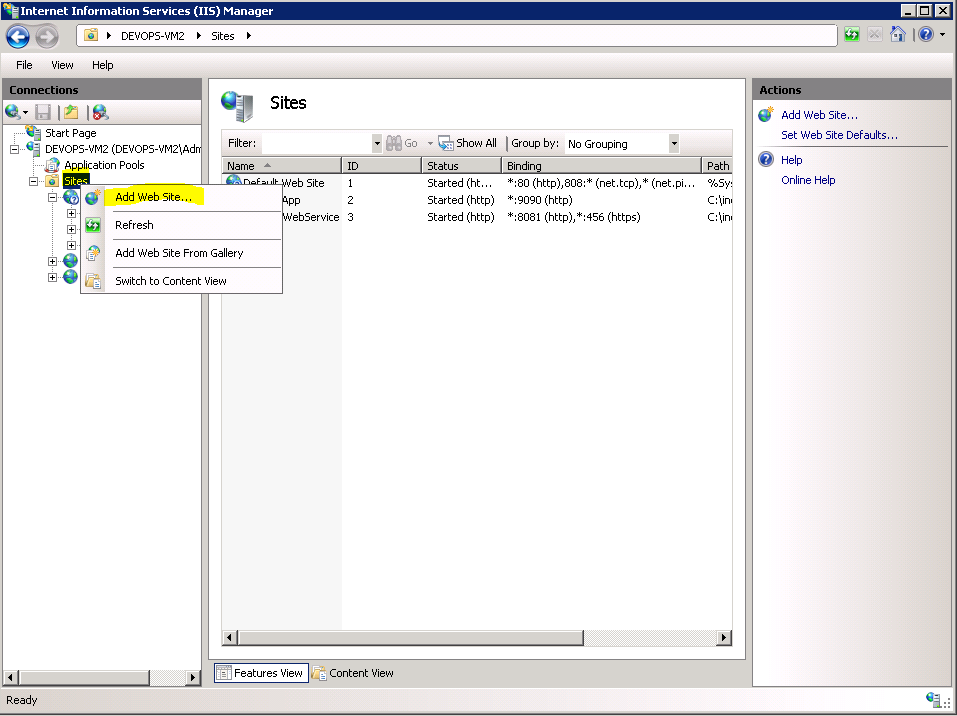Select the Application Pools node in the tree

(x=104, y=165)
